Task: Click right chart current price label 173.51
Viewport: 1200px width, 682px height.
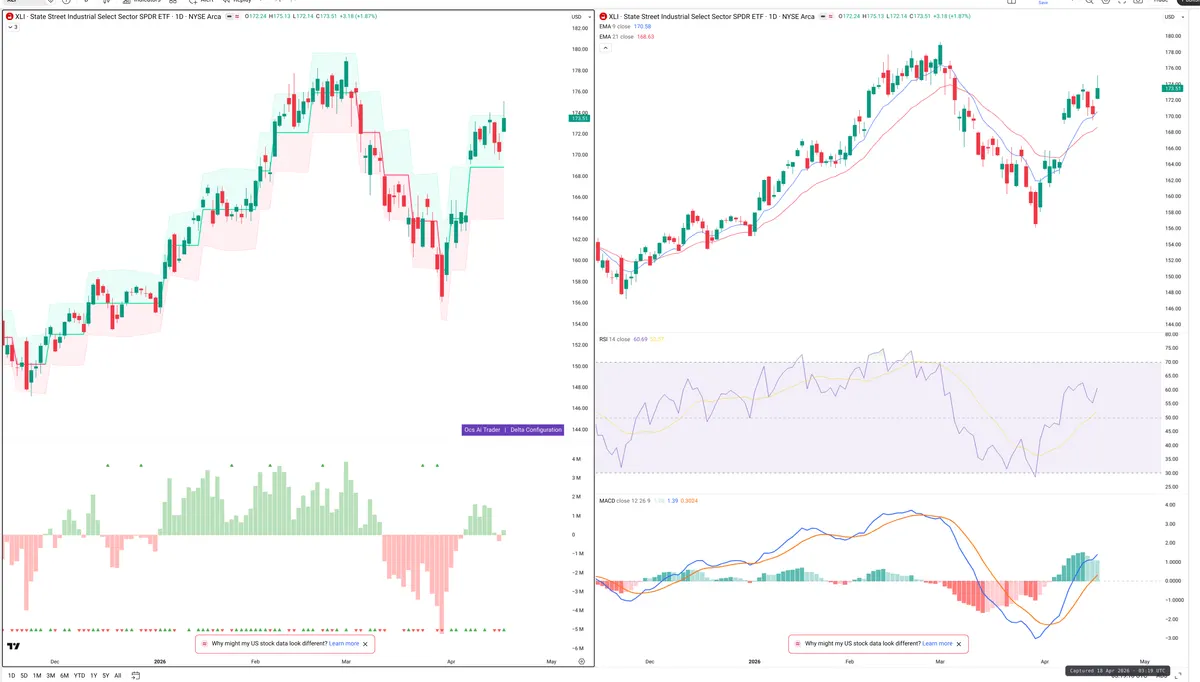Action: click(1172, 89)
